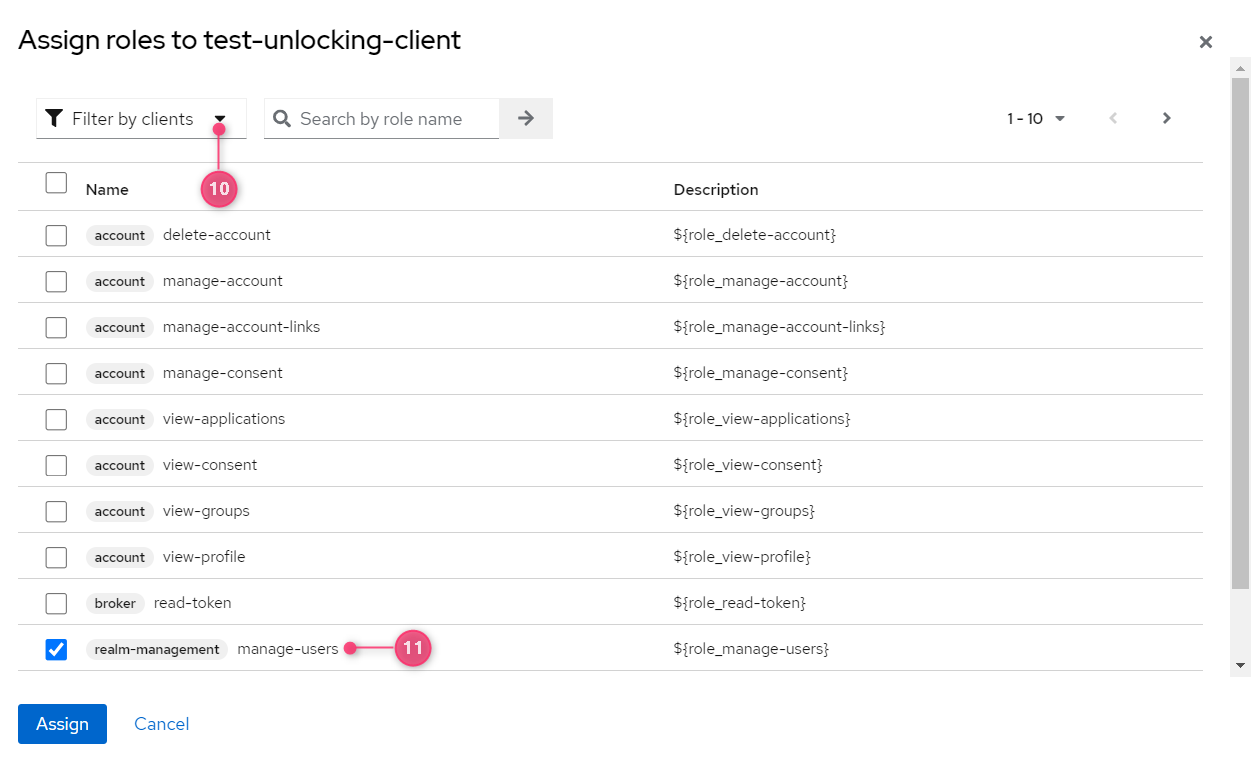1251x766 pixels.
Task: Click the Description column header
Action: tap(716, 189)
